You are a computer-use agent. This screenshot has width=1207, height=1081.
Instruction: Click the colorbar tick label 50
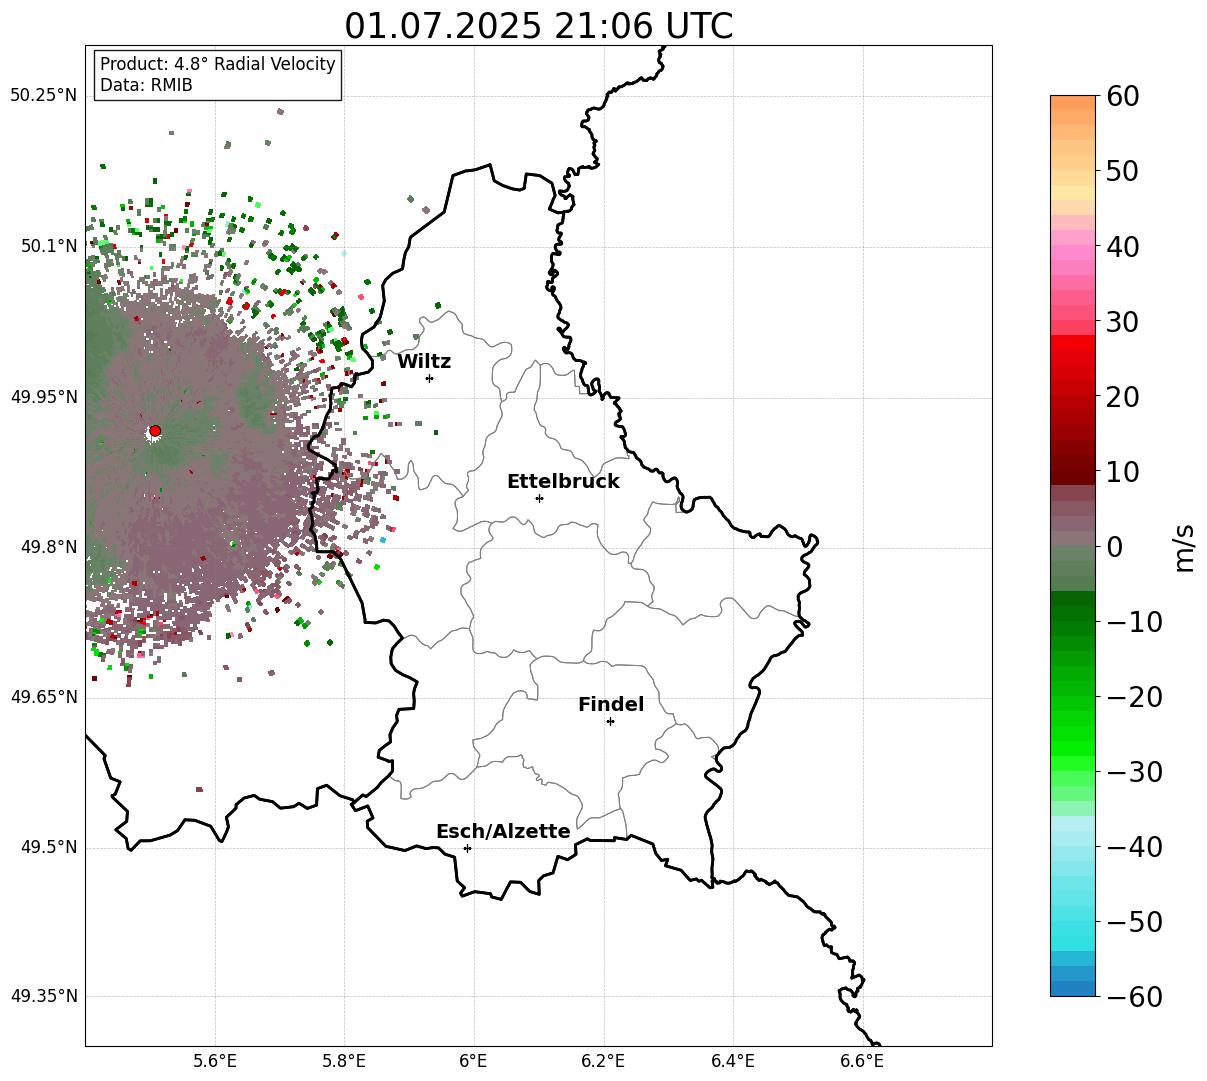point(1125,171)
